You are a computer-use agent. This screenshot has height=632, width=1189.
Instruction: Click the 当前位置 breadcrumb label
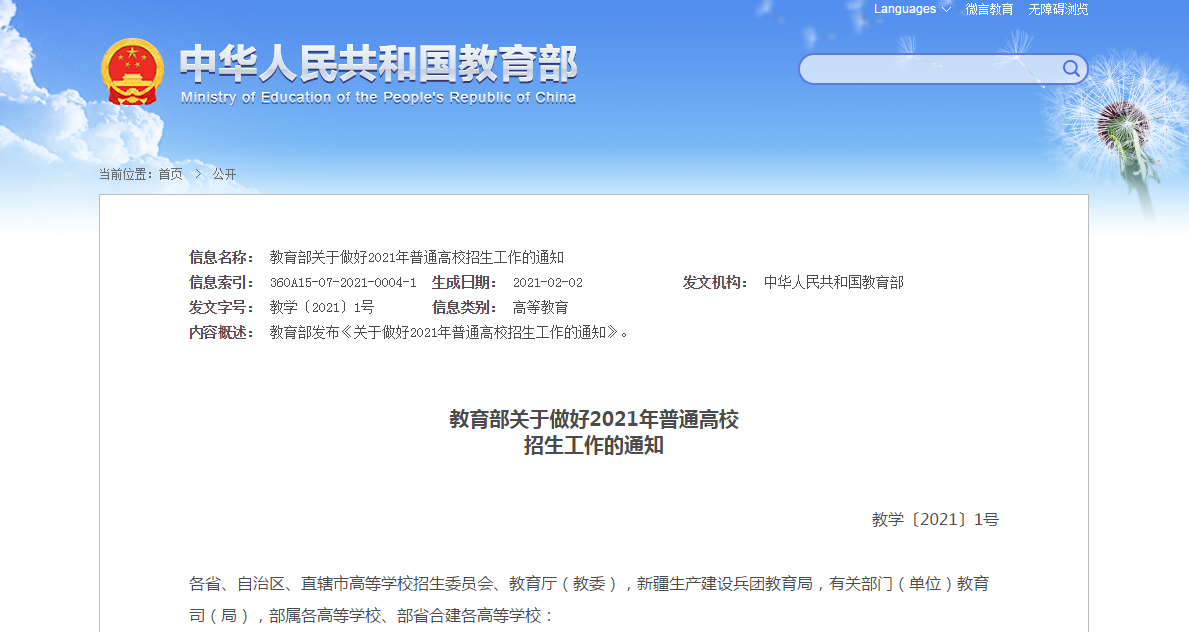tap(127, 175)
